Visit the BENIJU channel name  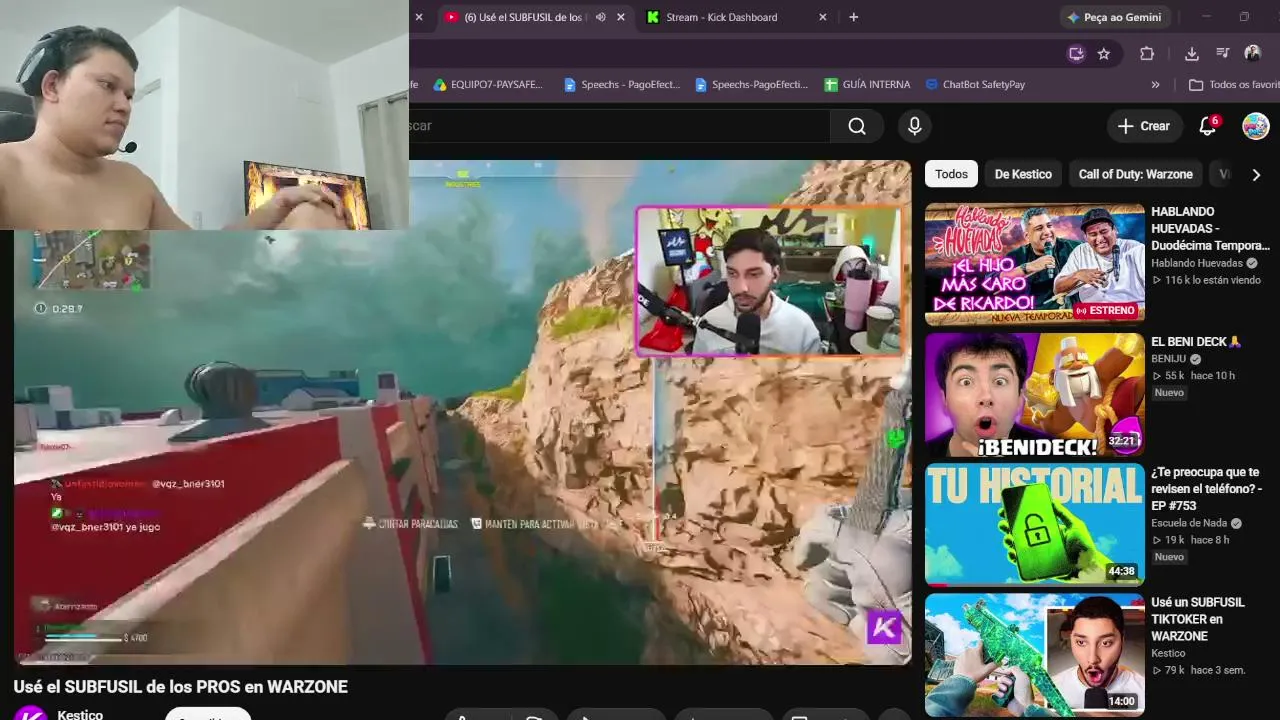[x=1169, y=359]
